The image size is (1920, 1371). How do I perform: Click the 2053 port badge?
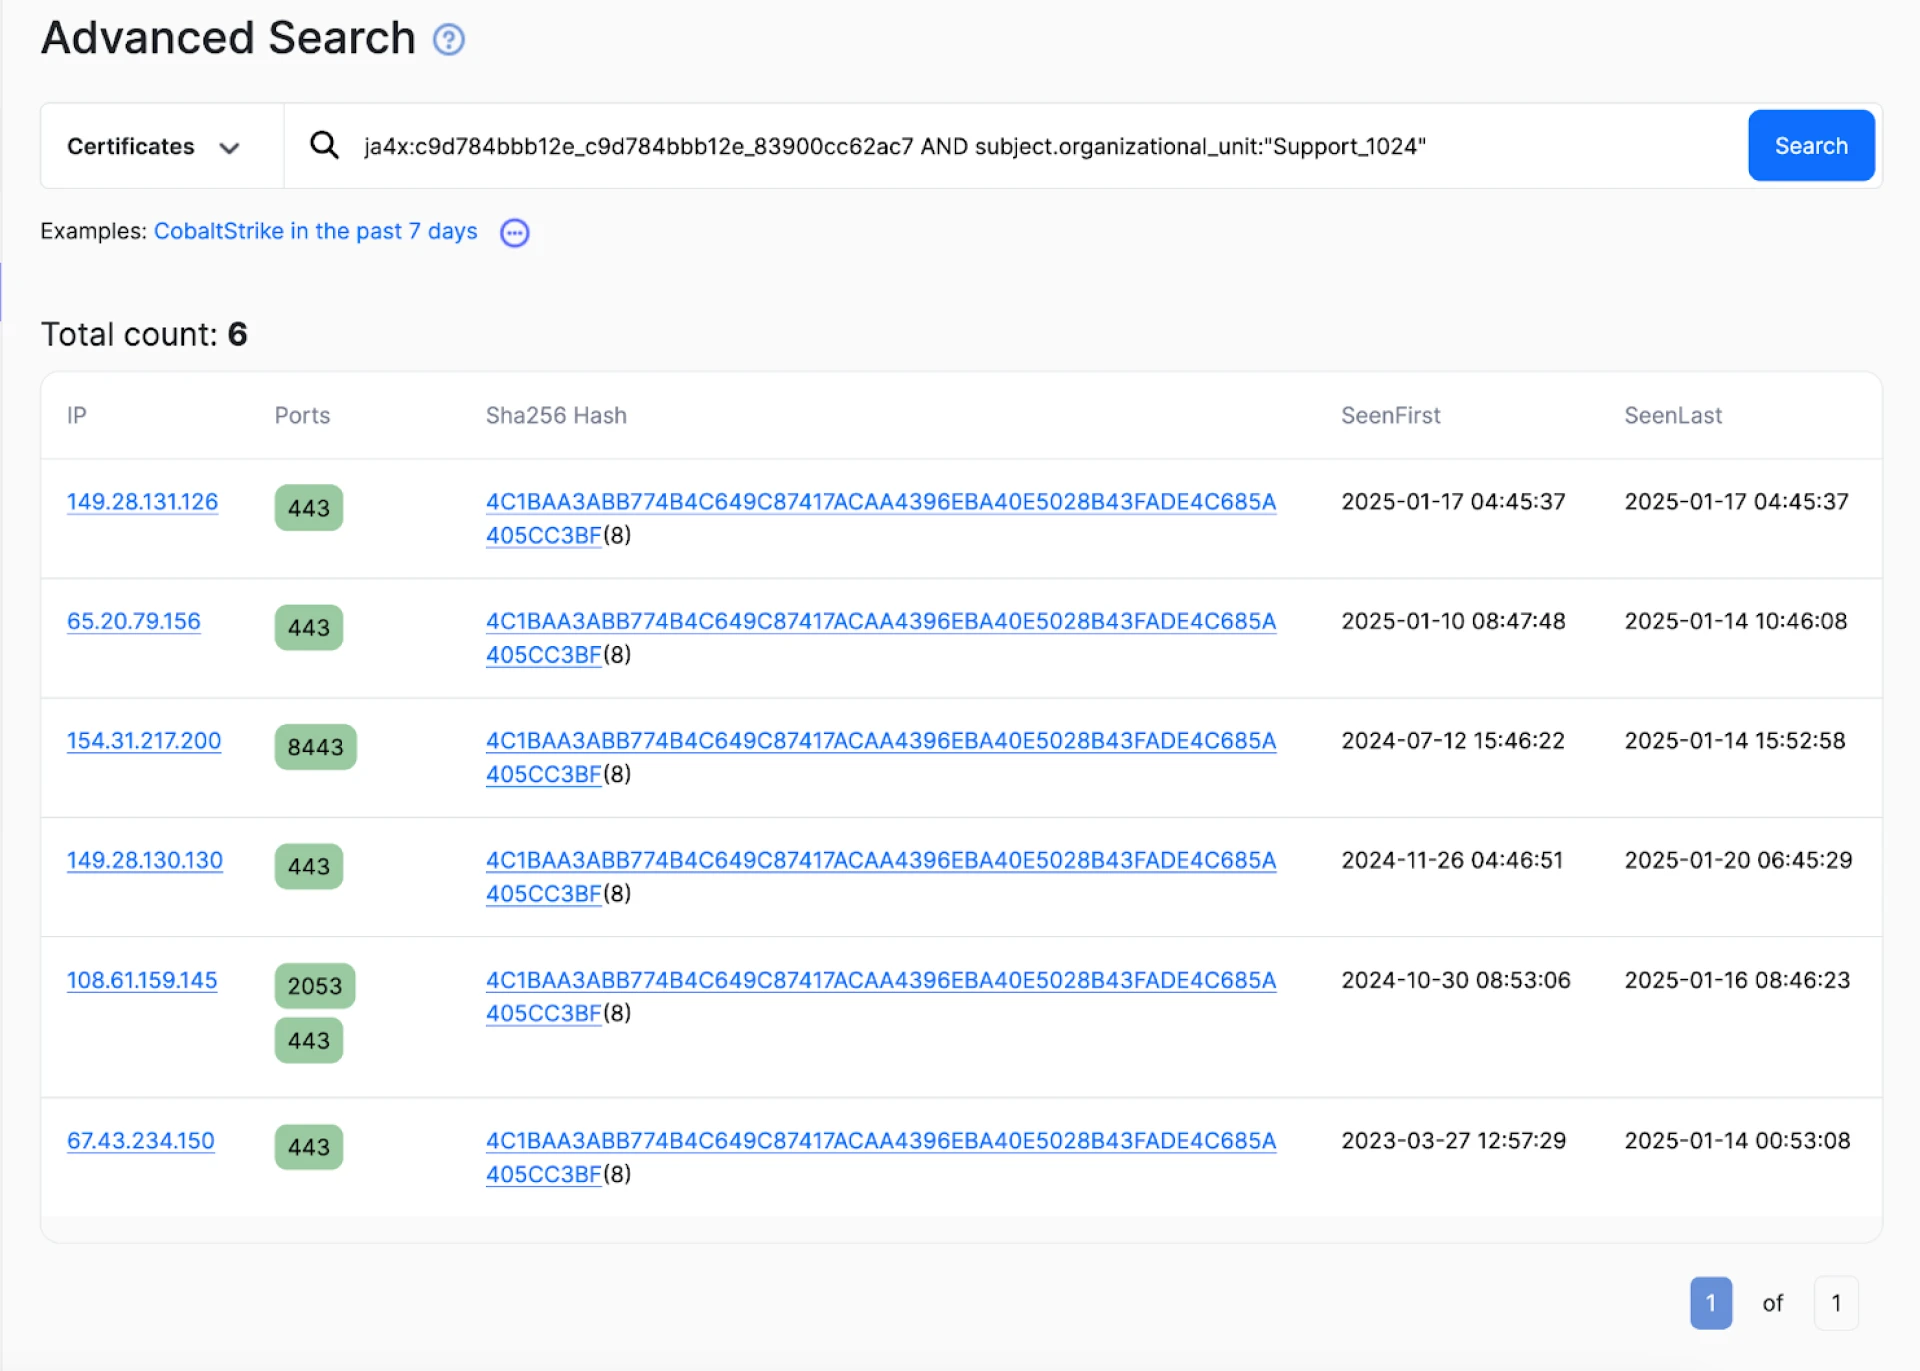(314, 986)
